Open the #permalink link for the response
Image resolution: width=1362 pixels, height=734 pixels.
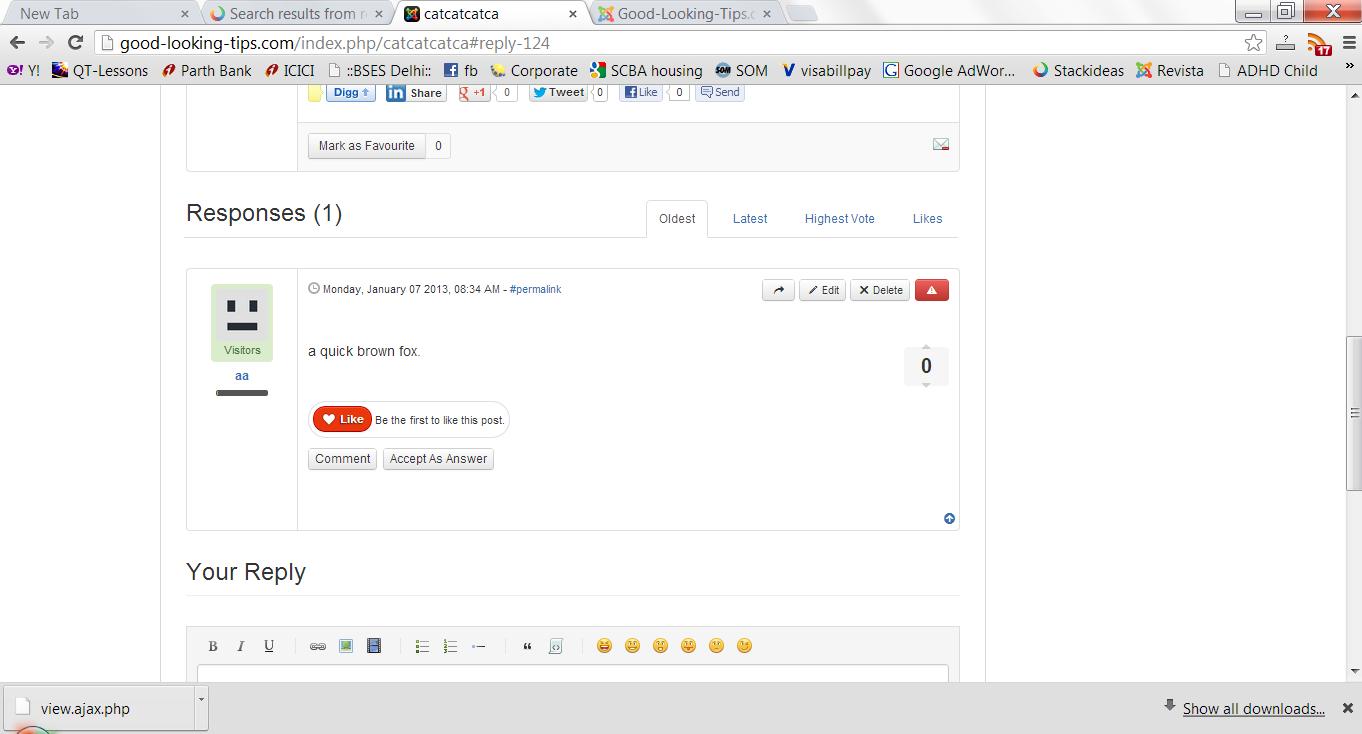[x=535, y=289]
